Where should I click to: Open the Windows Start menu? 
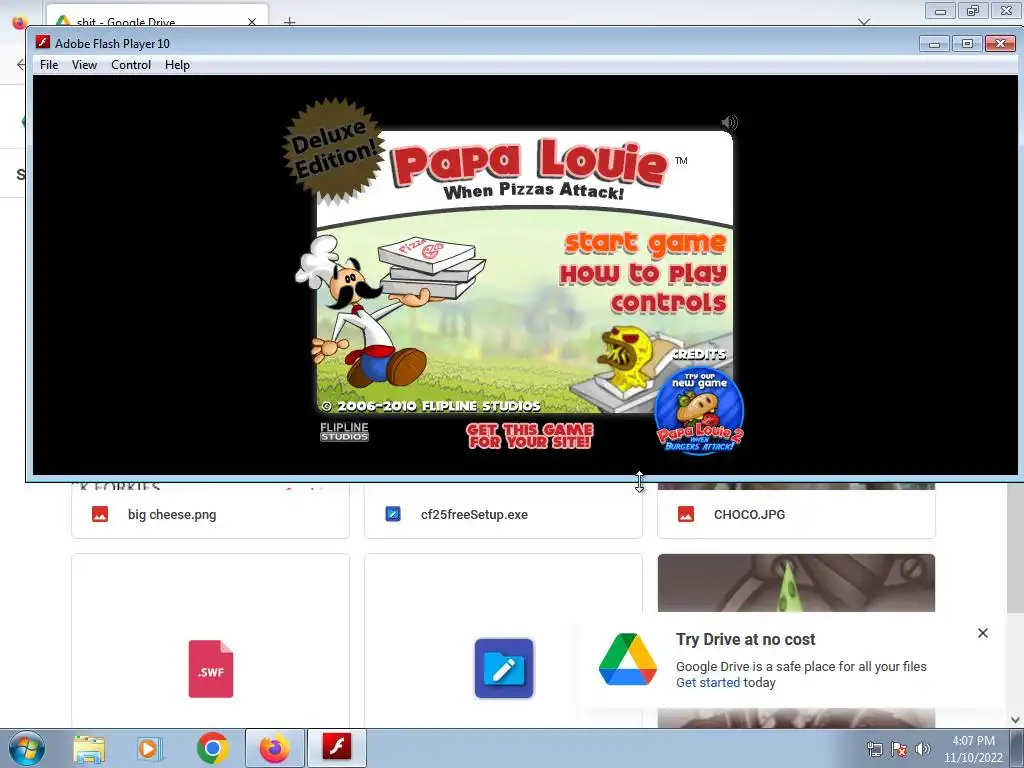[x=27, y=748]
